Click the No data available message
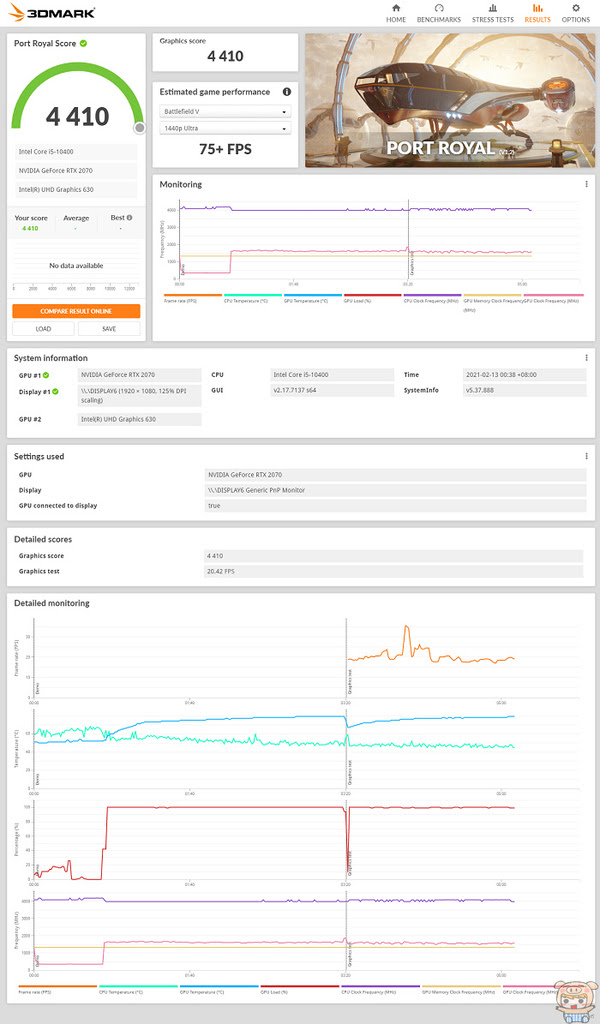Viewport: 600px width, 1024px height. [x=76, y=266]
